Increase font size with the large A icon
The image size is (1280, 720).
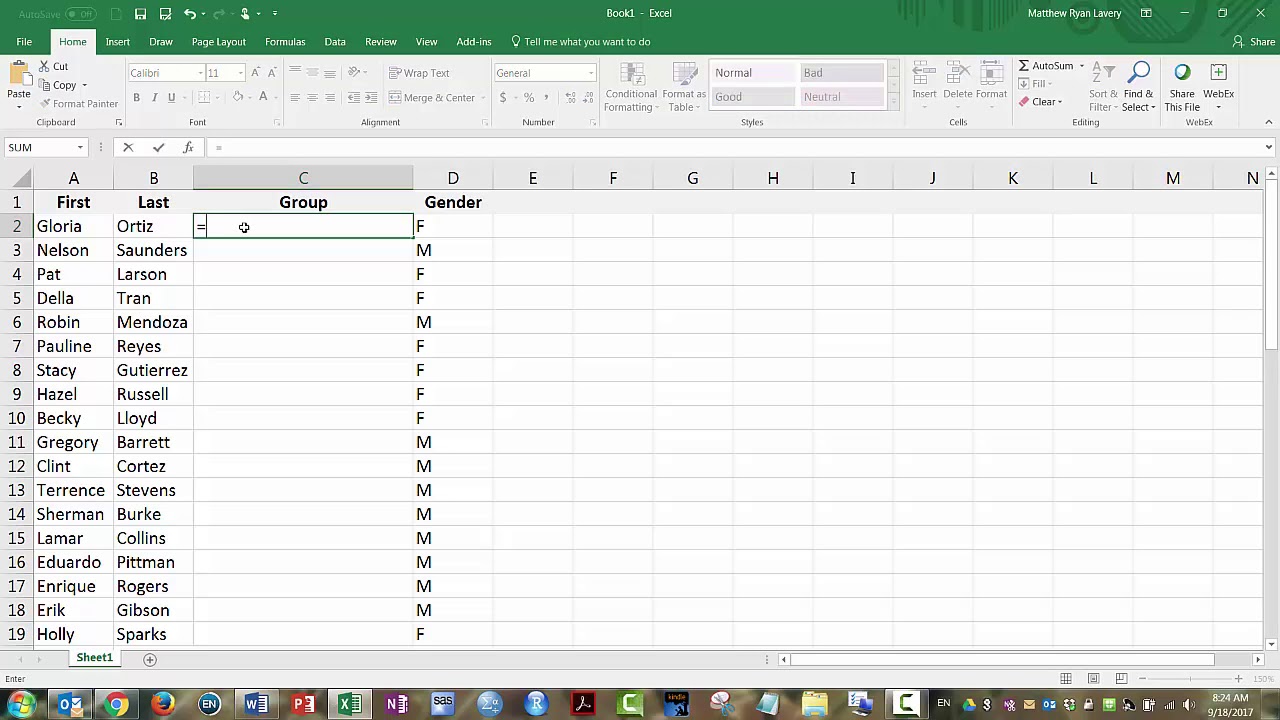click(x=256, y=73)
